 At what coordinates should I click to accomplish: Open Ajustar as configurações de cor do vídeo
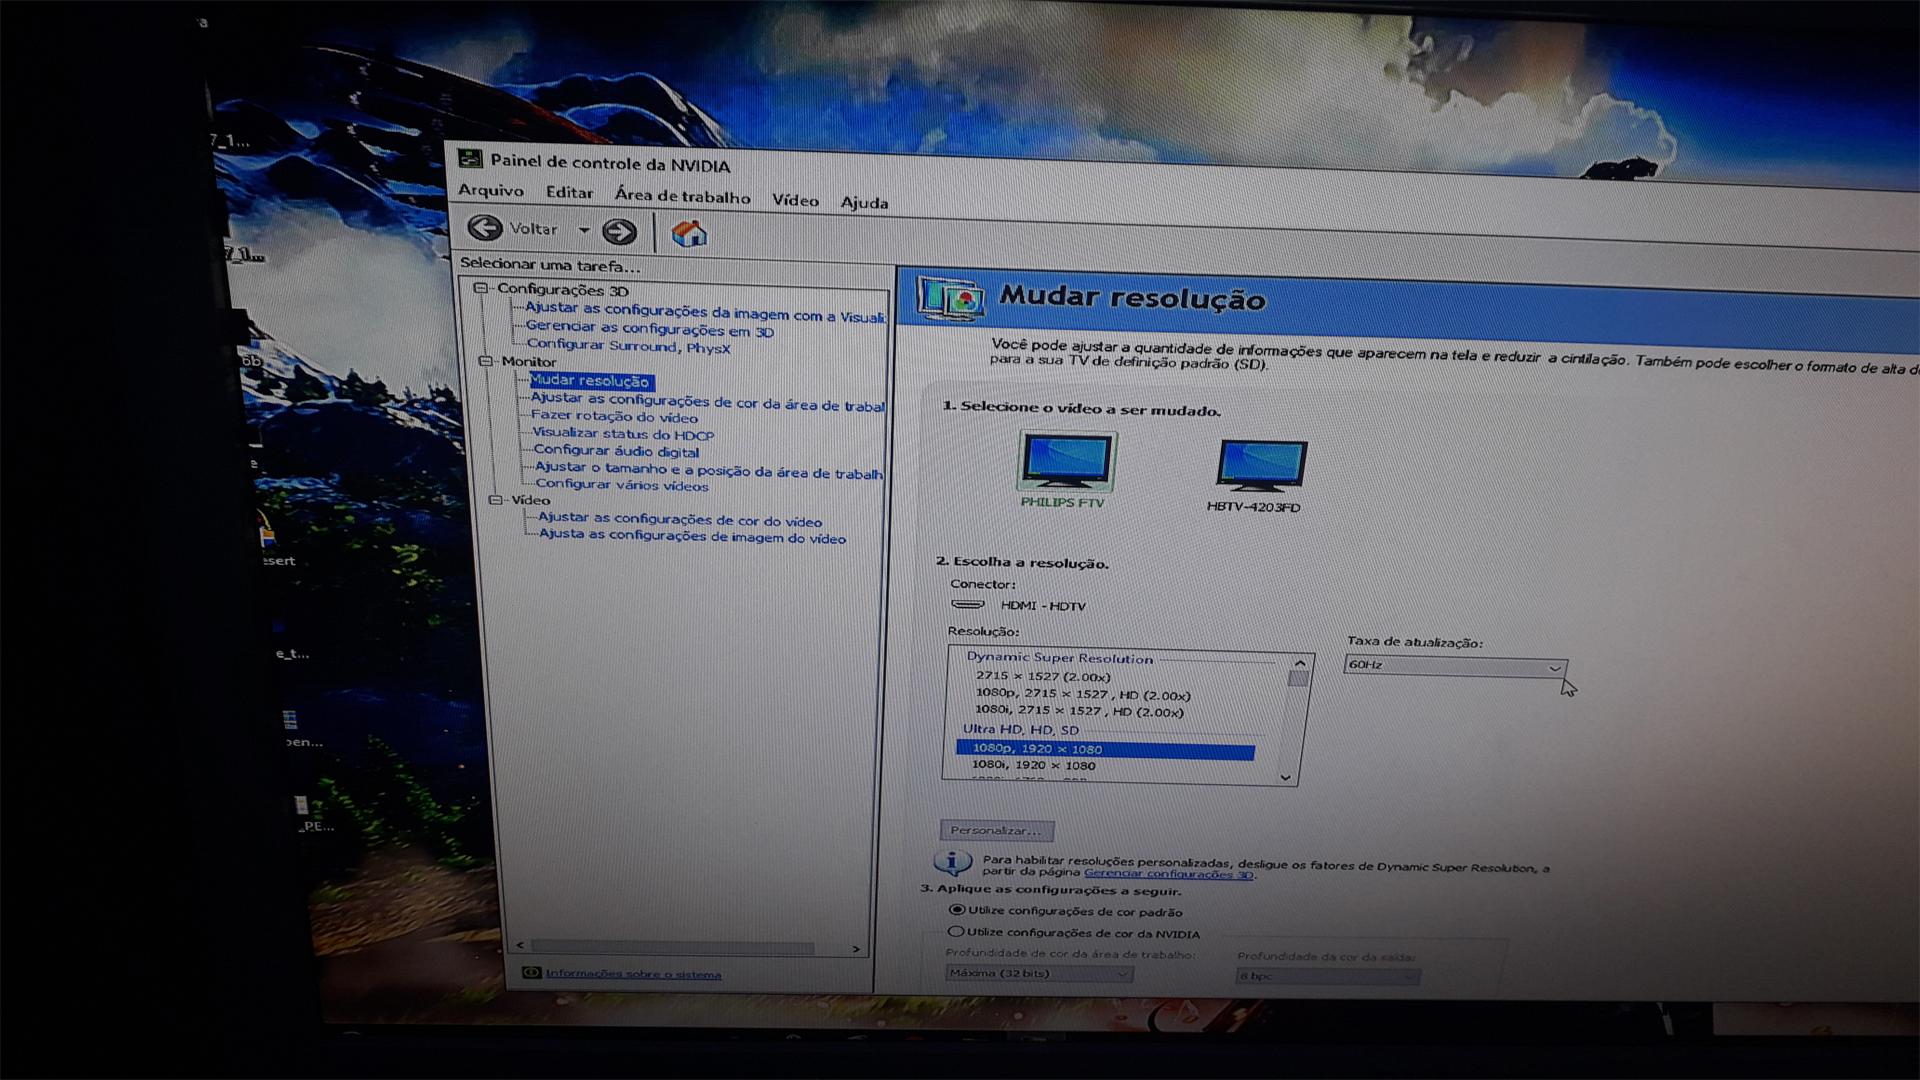pyautogui.click(x=680, y=519)
